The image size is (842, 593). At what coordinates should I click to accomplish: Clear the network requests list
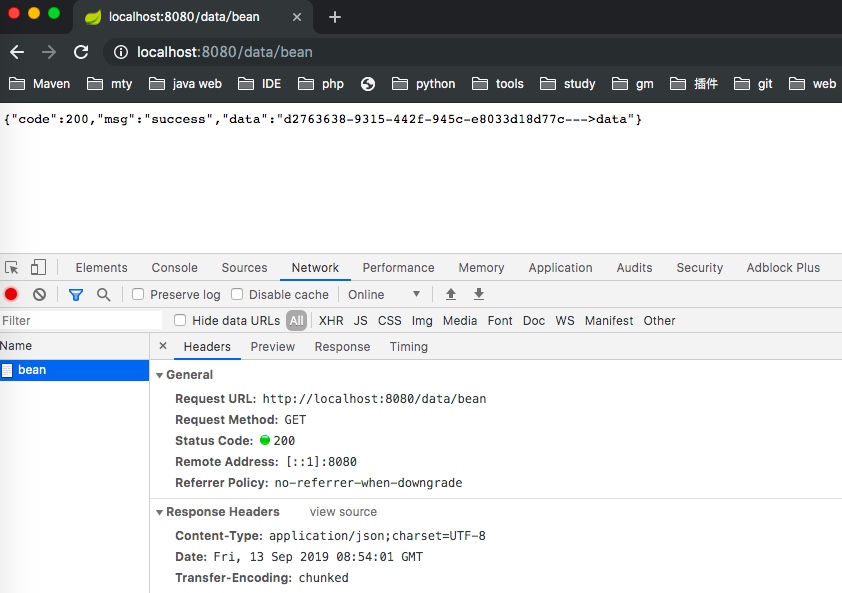(x=38, y=294)
